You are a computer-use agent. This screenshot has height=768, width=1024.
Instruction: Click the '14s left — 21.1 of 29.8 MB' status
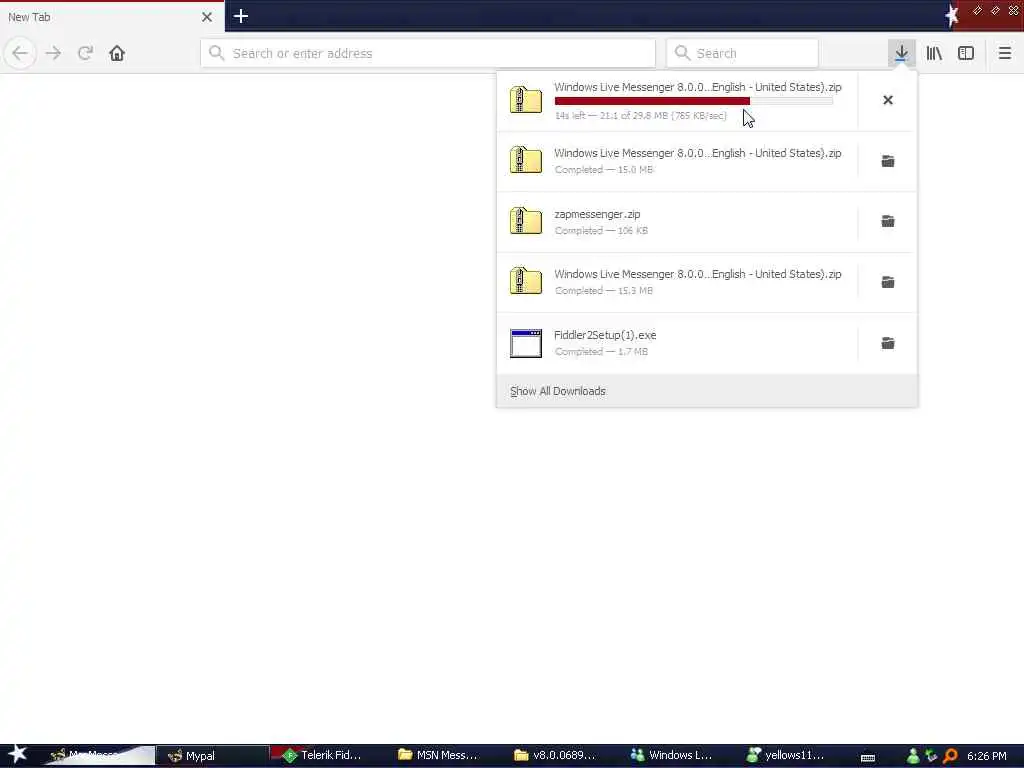click(640, 116)
